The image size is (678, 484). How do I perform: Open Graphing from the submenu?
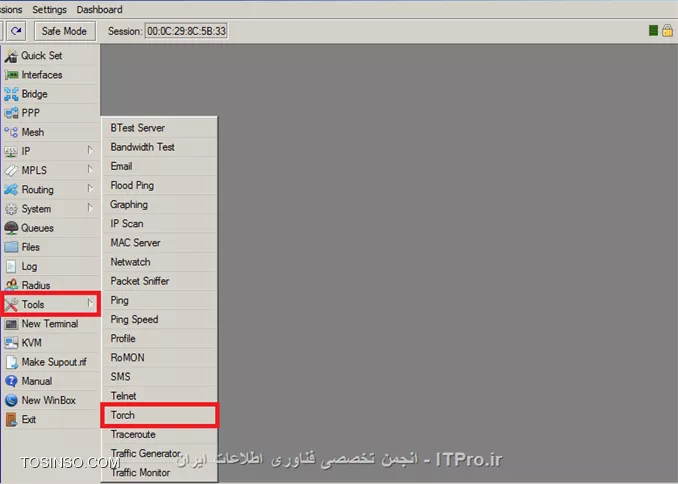[x=160, y=205]
